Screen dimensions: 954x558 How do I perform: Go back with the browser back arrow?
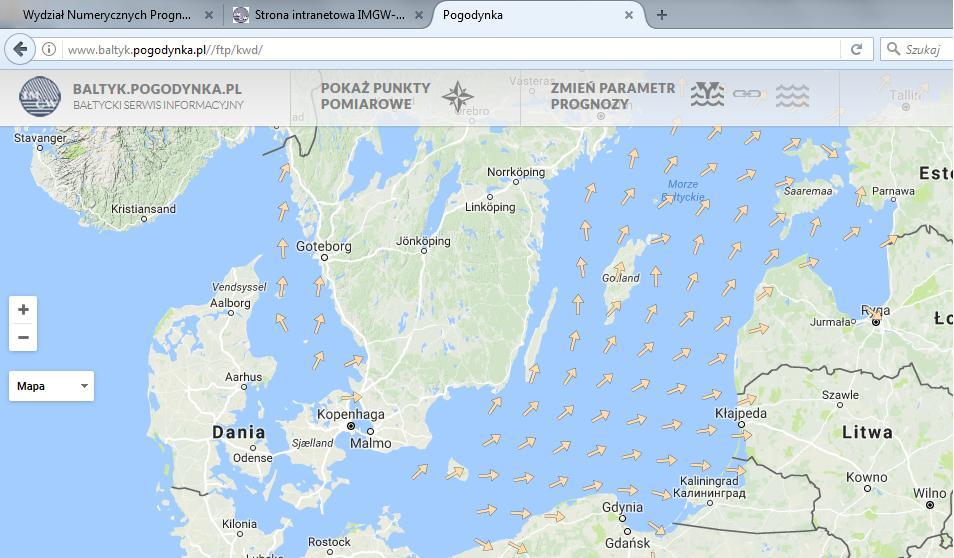(x=20, y=49)
